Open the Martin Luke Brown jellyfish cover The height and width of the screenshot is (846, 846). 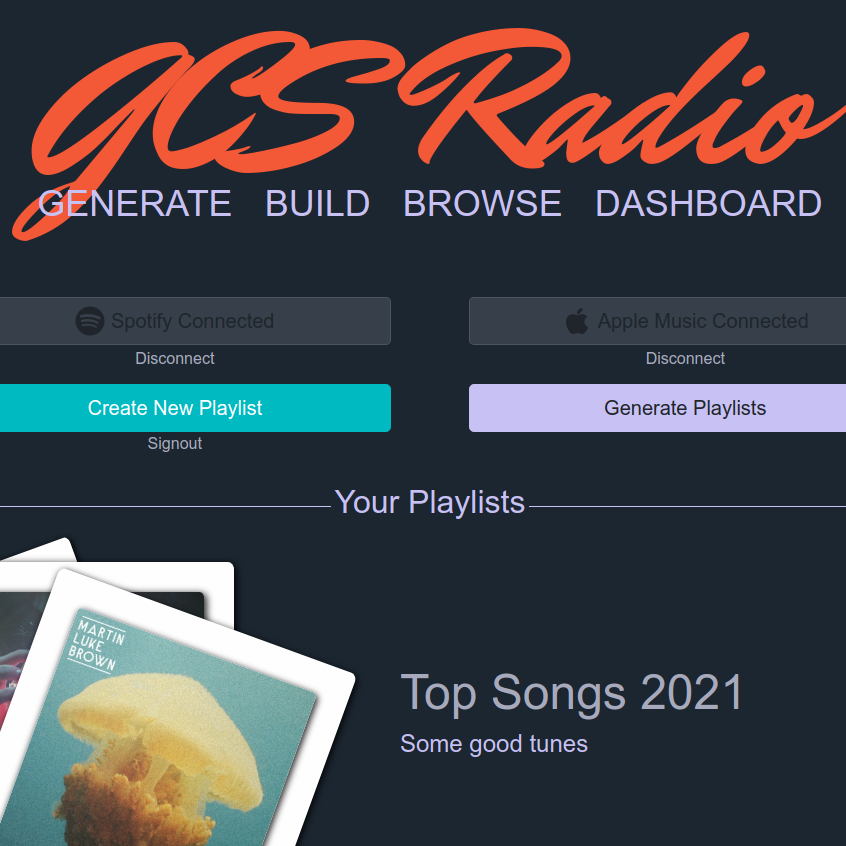tap(162, 723)
